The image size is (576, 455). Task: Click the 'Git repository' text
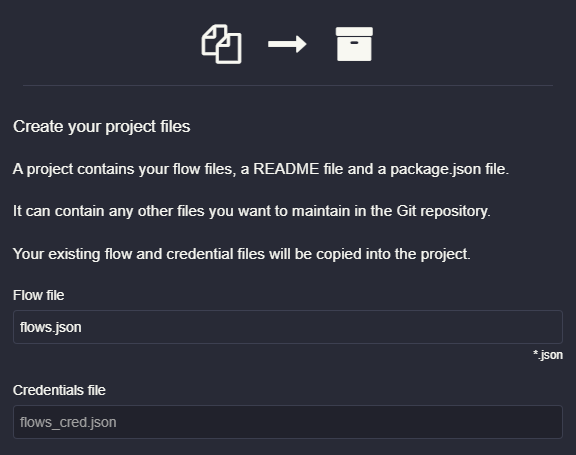point(443,211)
